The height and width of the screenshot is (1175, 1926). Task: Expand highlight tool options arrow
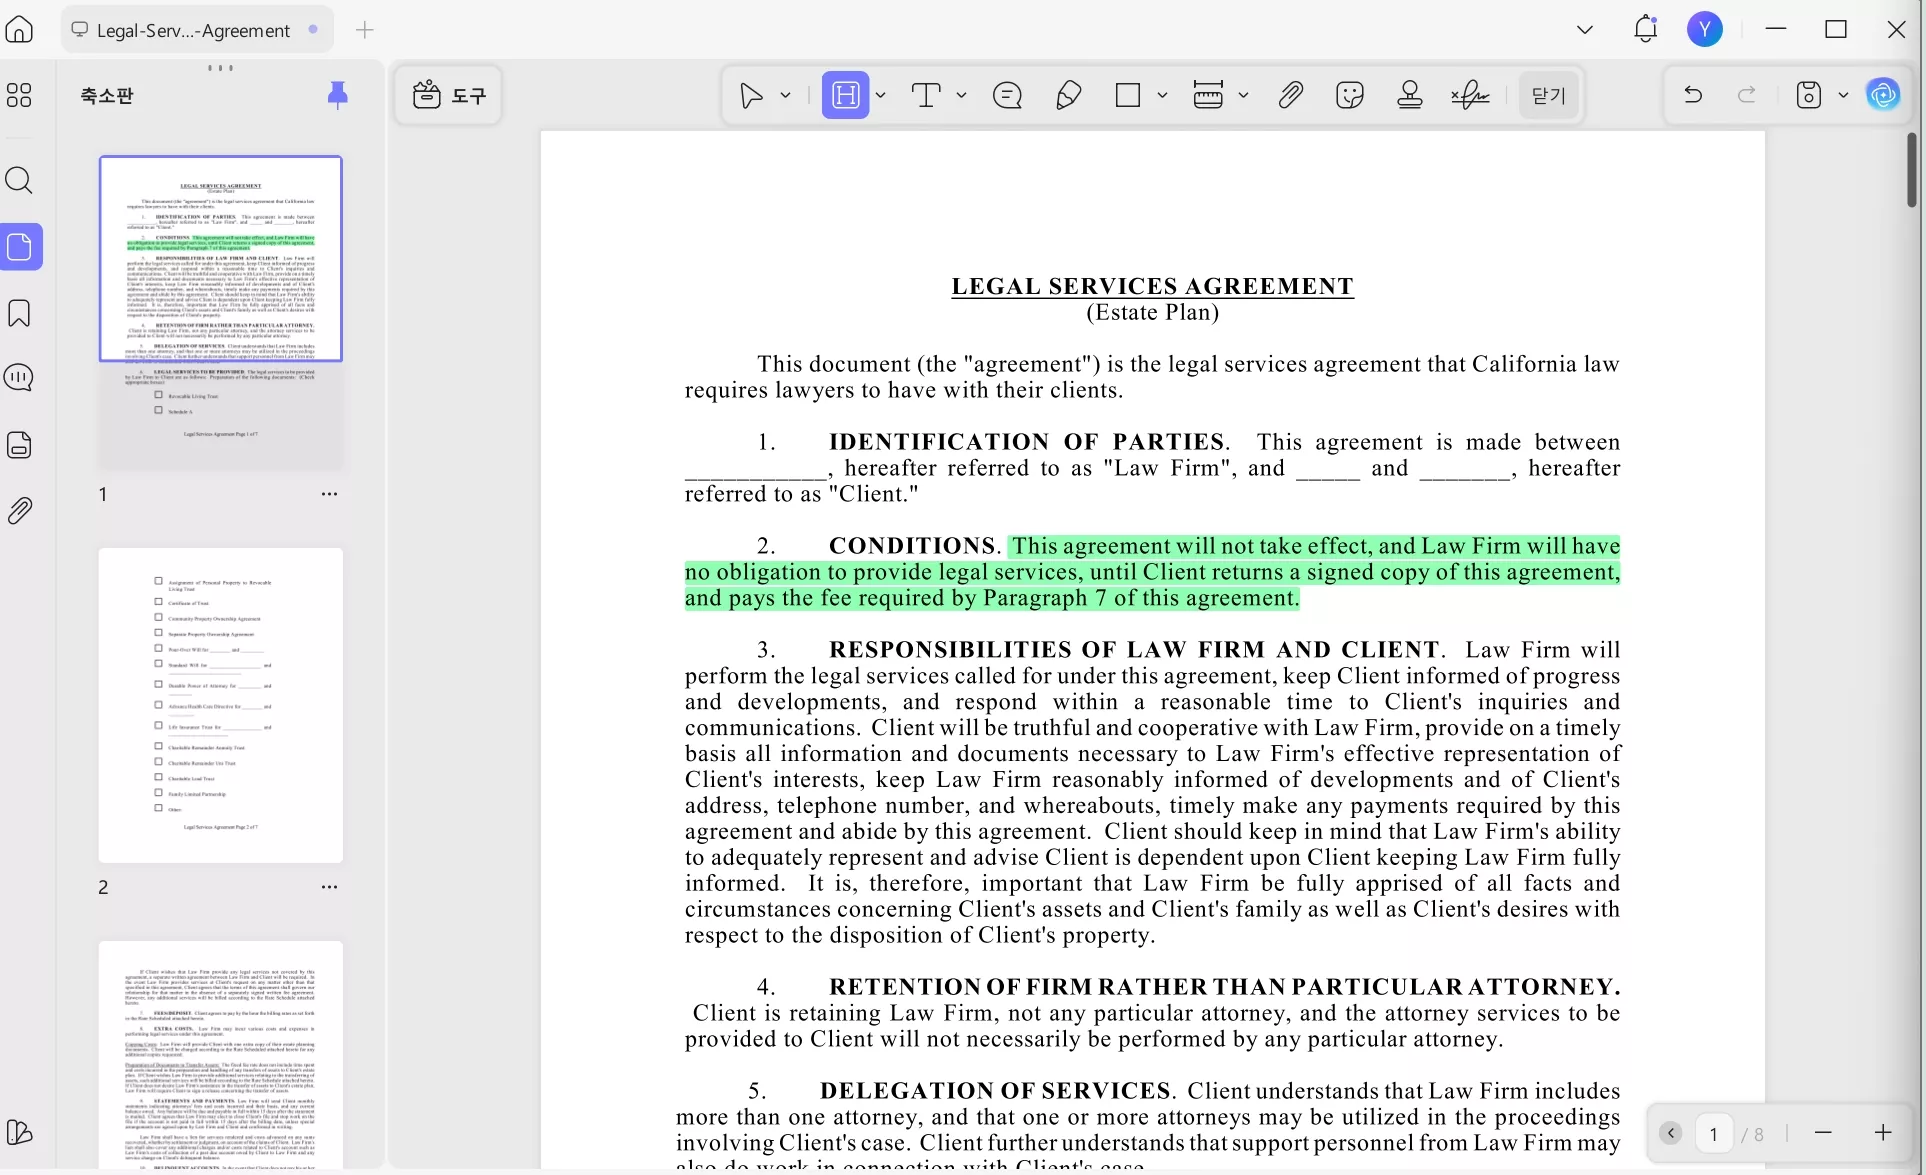[x=881, y=95]
